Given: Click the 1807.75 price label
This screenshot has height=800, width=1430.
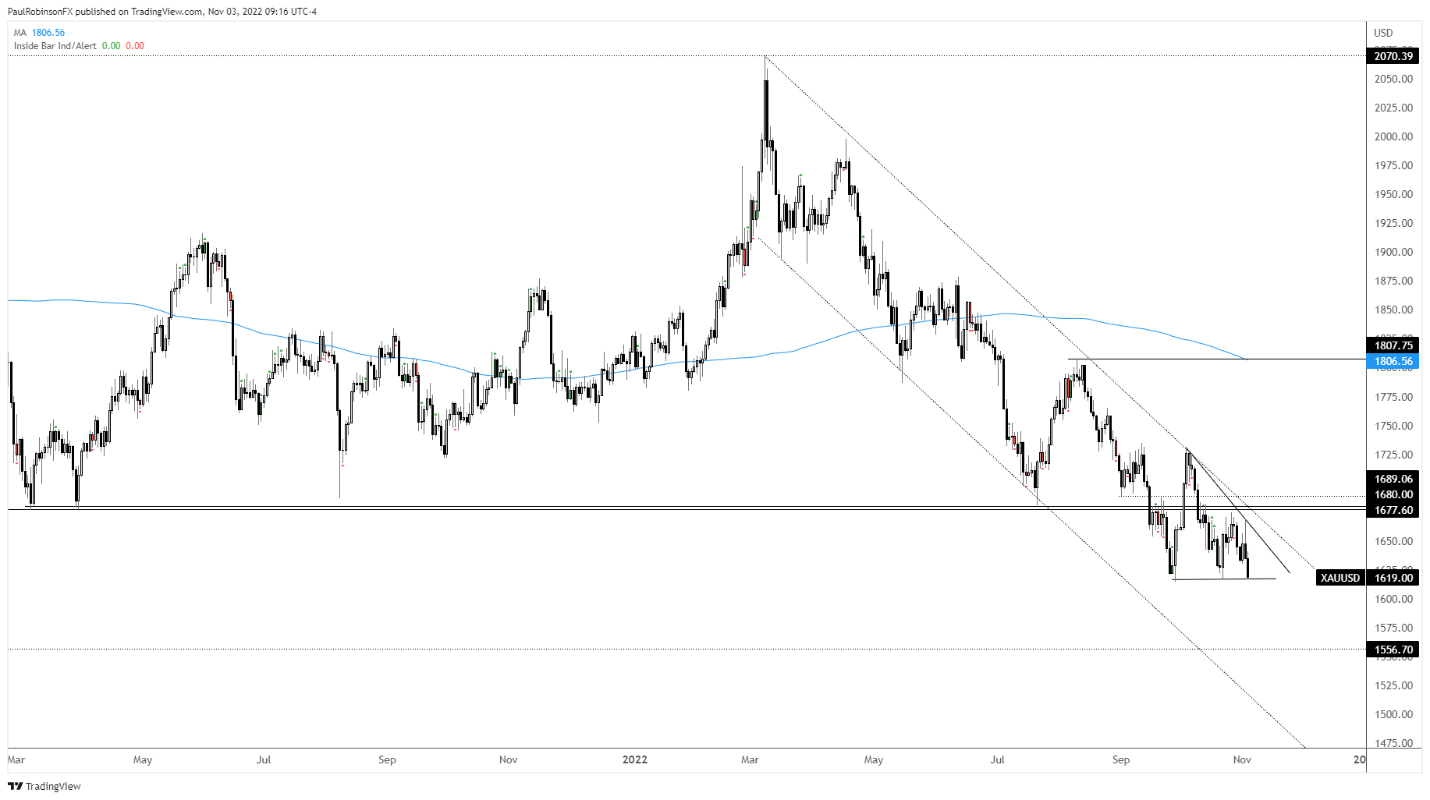Looking at the screenshot, I should click(1393, 345).
